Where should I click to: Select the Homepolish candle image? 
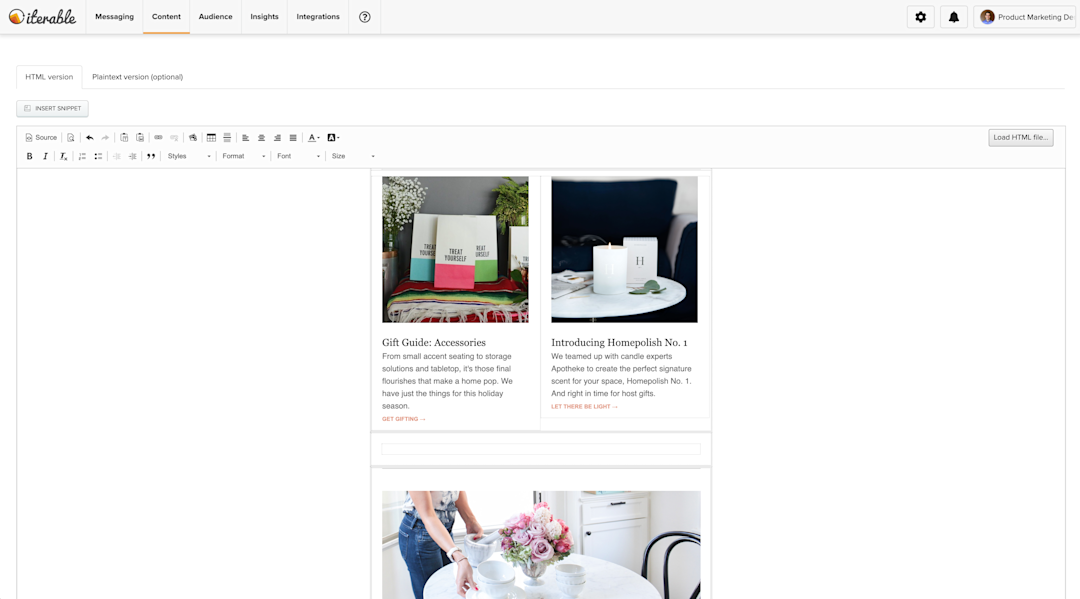[x=624, y=249]
